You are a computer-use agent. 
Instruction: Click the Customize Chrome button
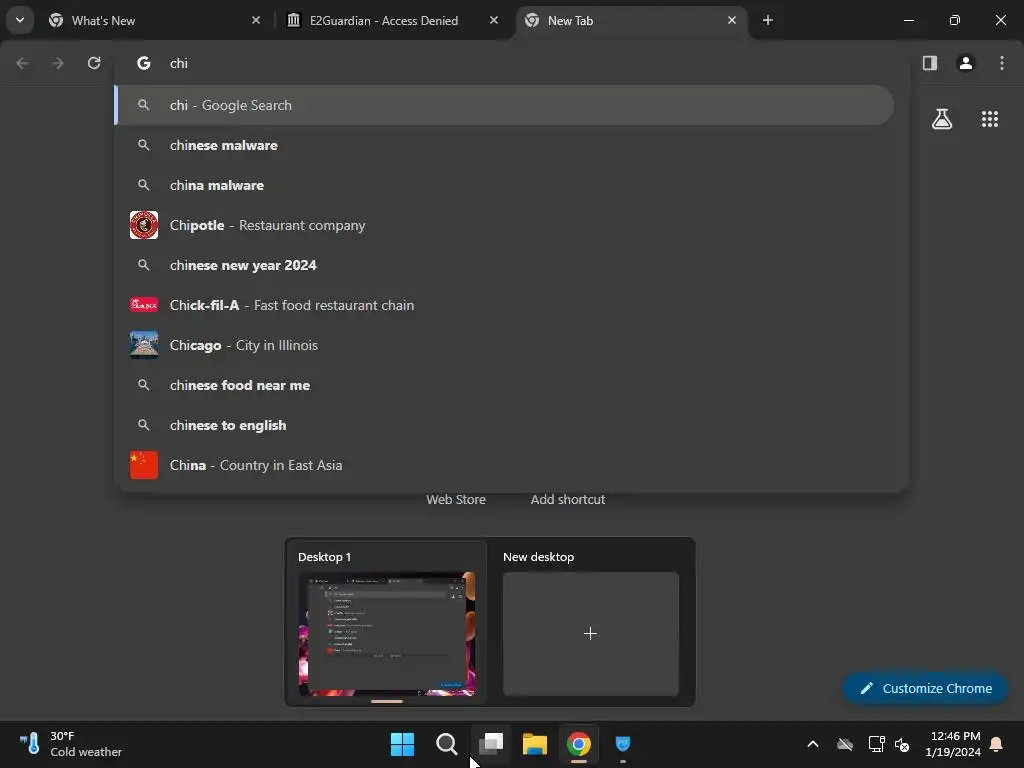925,688
